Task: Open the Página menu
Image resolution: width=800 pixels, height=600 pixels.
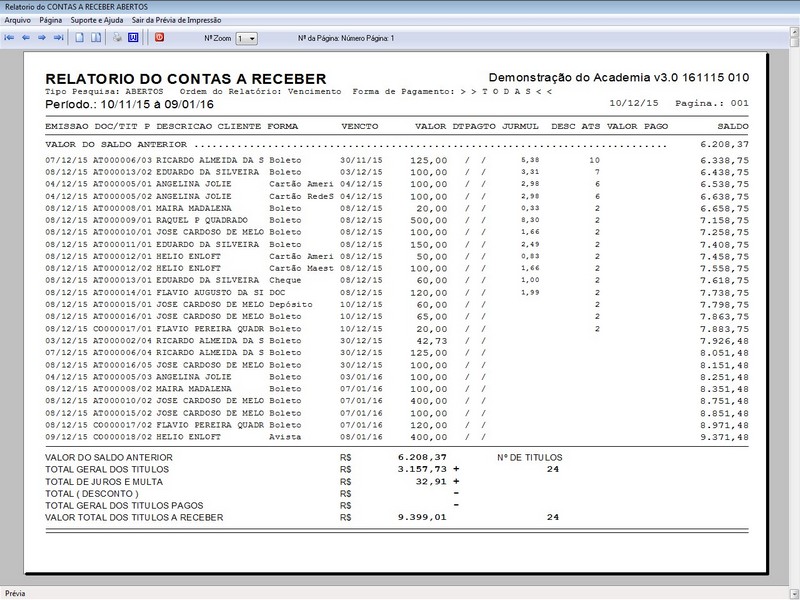Action: point(51,20)
